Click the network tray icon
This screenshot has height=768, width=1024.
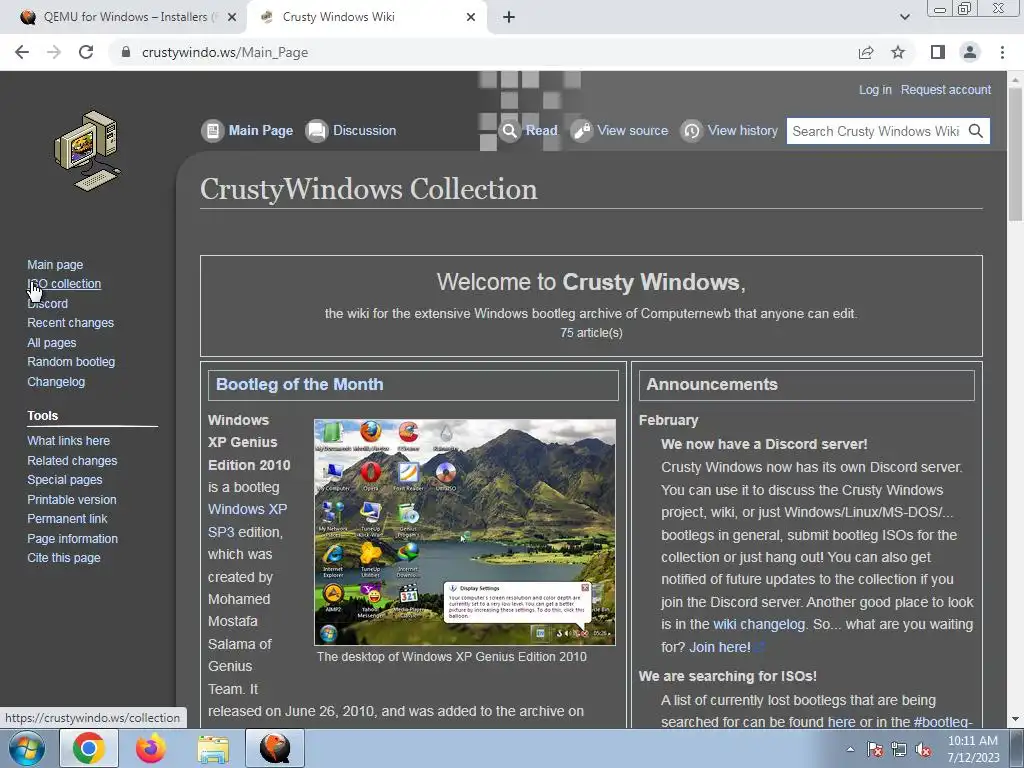(899, 750)
